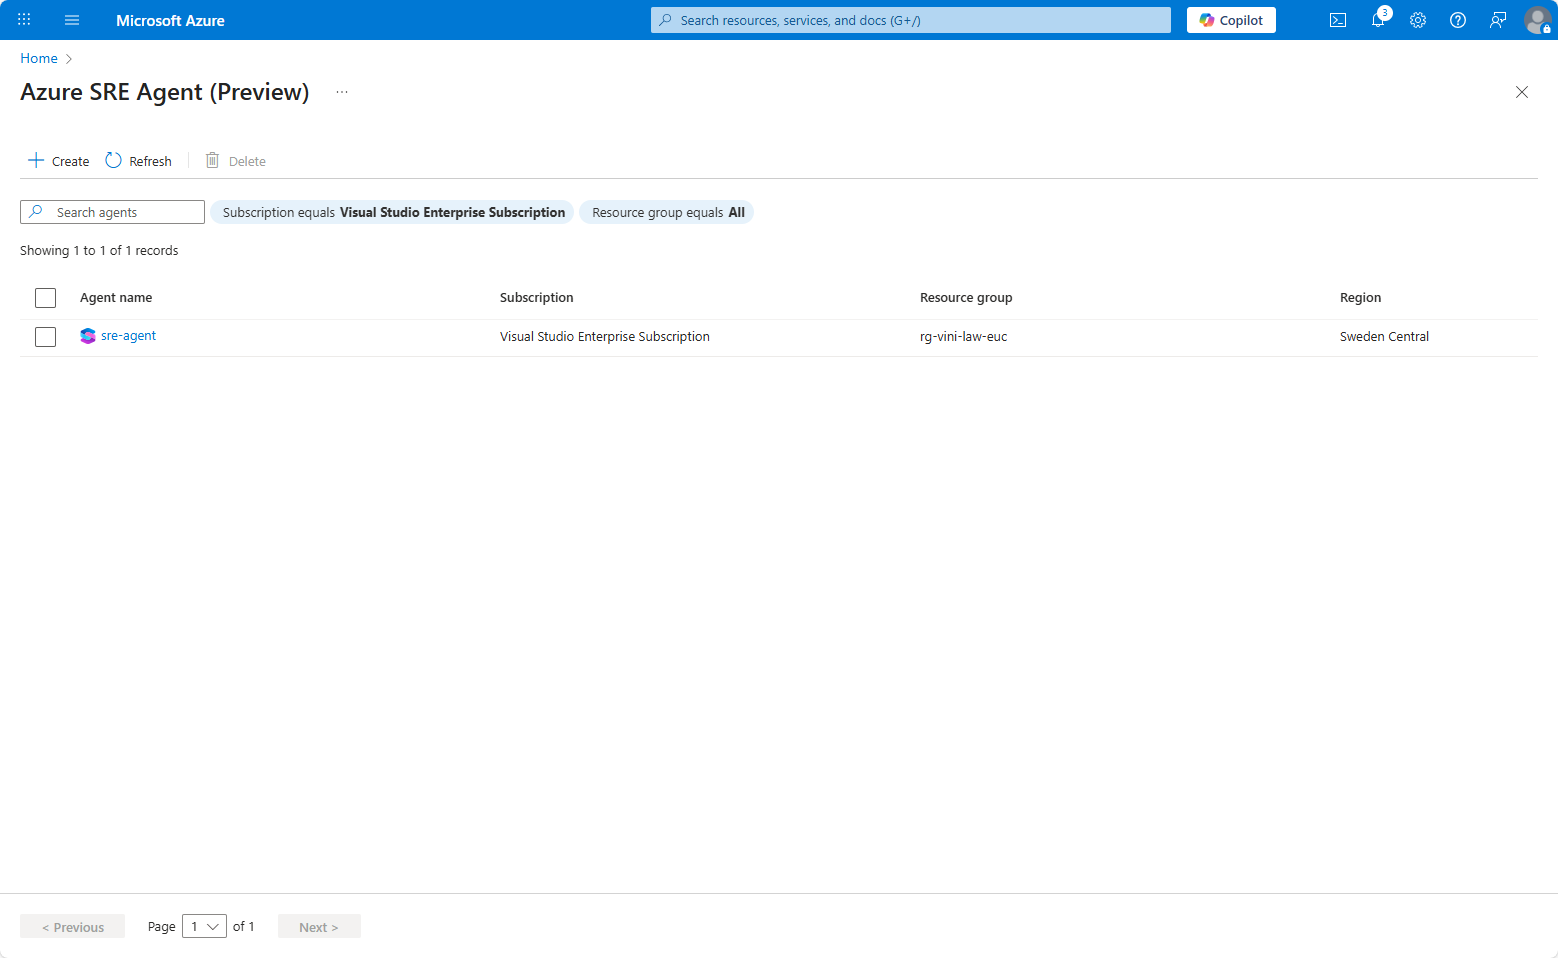
Task: Select all agents with header checkbox
Action: pos(45,298)
